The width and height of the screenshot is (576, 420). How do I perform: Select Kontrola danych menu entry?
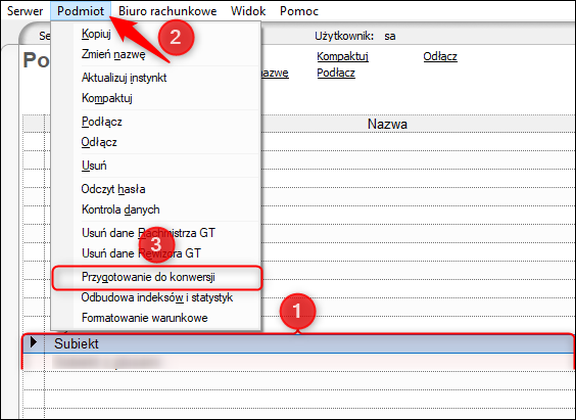tap(156, 210)
